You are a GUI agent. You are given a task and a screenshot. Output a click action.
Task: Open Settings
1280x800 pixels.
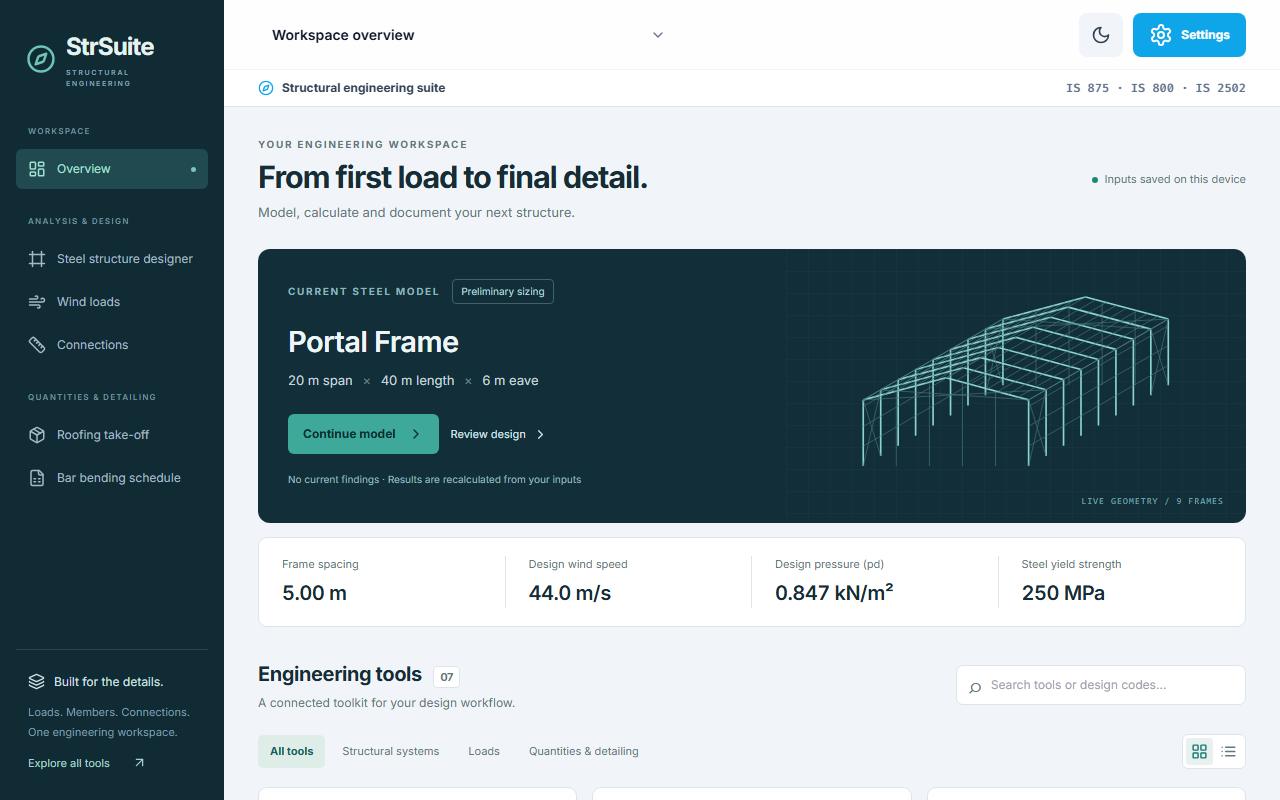pyautogui.click(x=1189, y=35)
